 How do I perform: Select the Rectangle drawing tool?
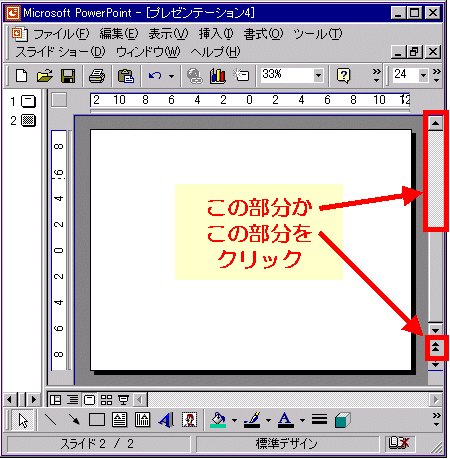pos(97,420)
